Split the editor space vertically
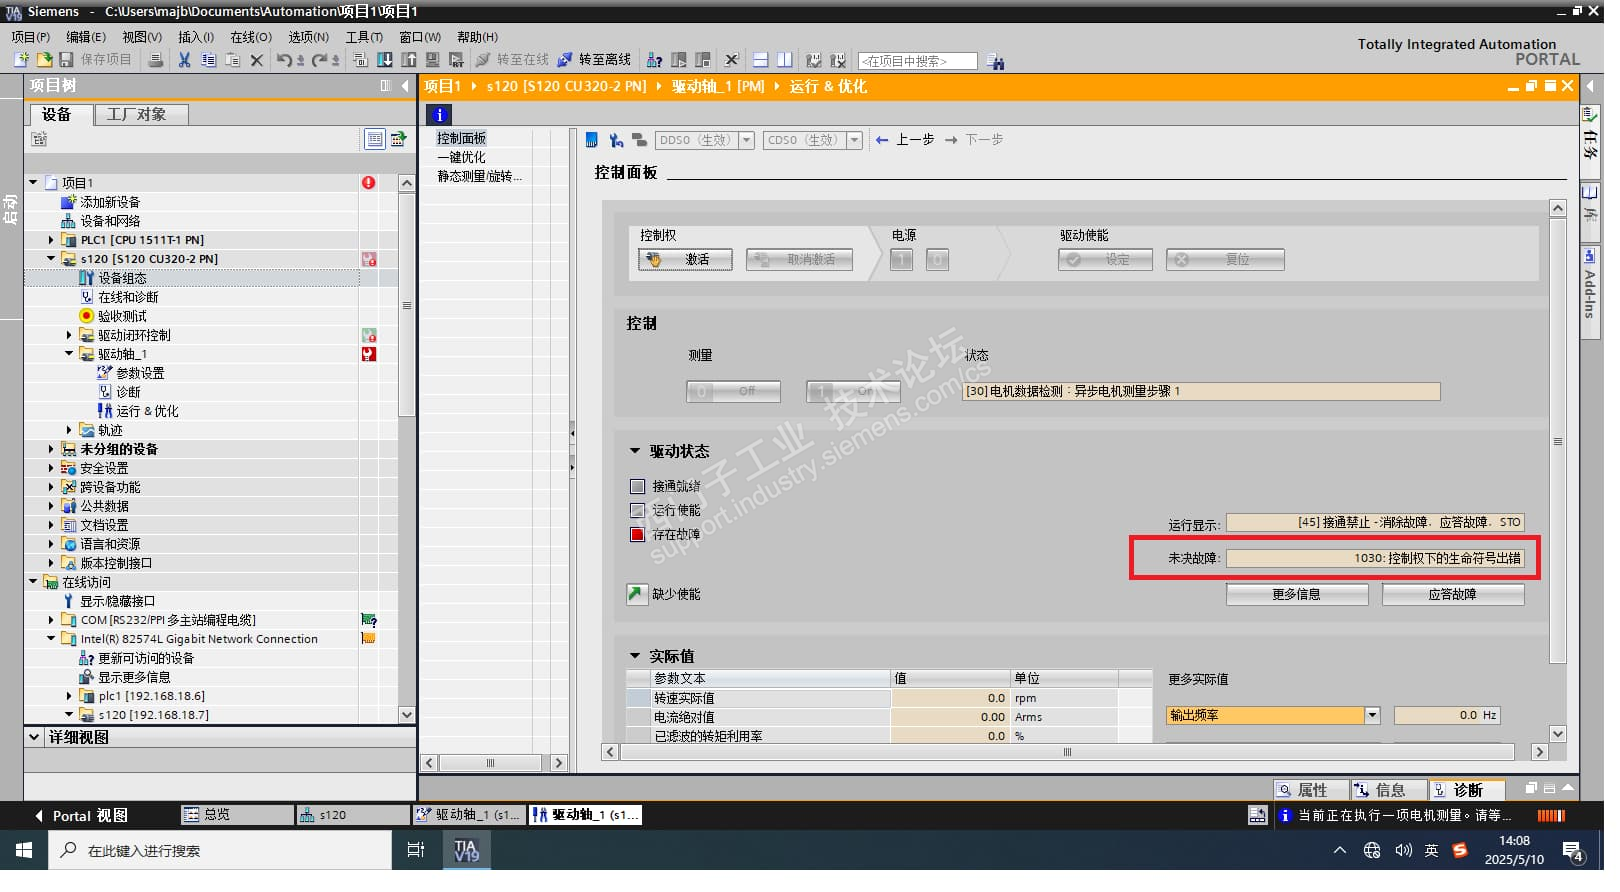The height and width of the screenshot is (892, 1620). click(785, 60)
